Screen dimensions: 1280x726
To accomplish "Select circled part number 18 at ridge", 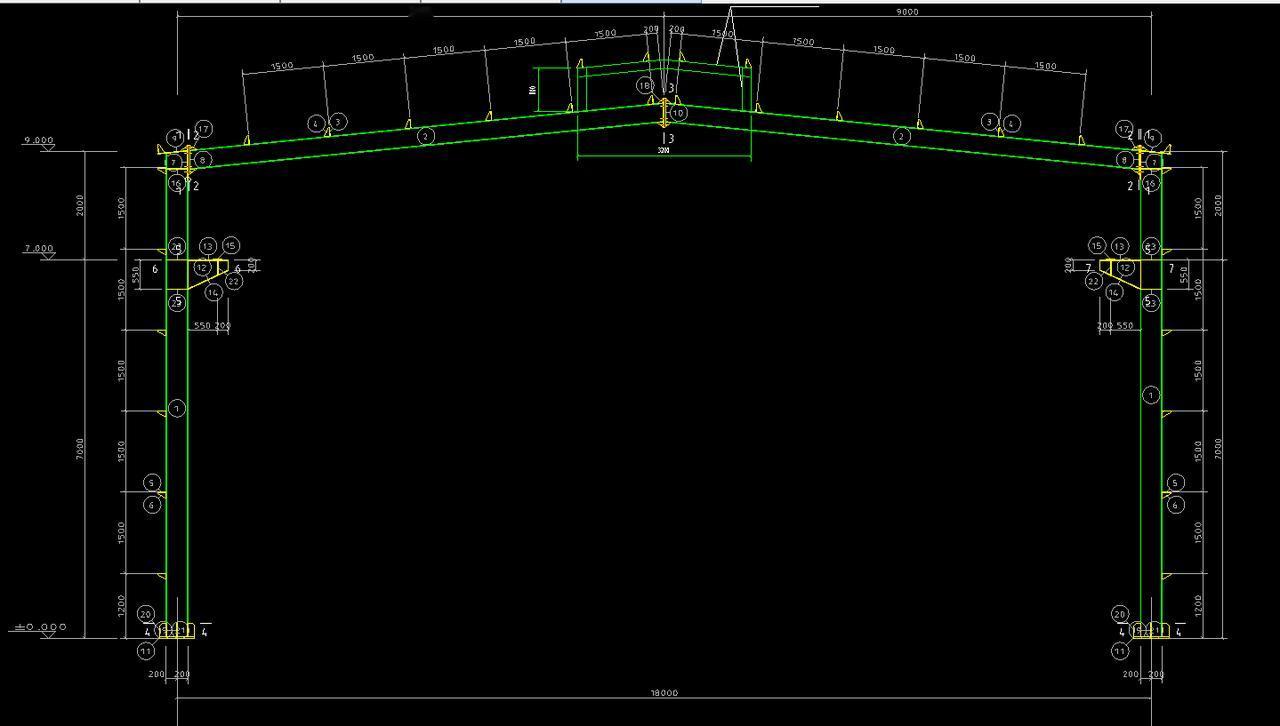I will coord(645,86).
